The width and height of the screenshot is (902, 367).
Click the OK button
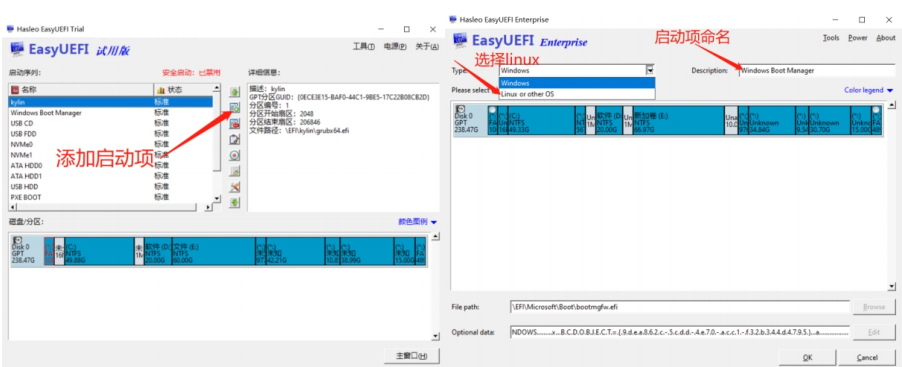click(808, 357)
